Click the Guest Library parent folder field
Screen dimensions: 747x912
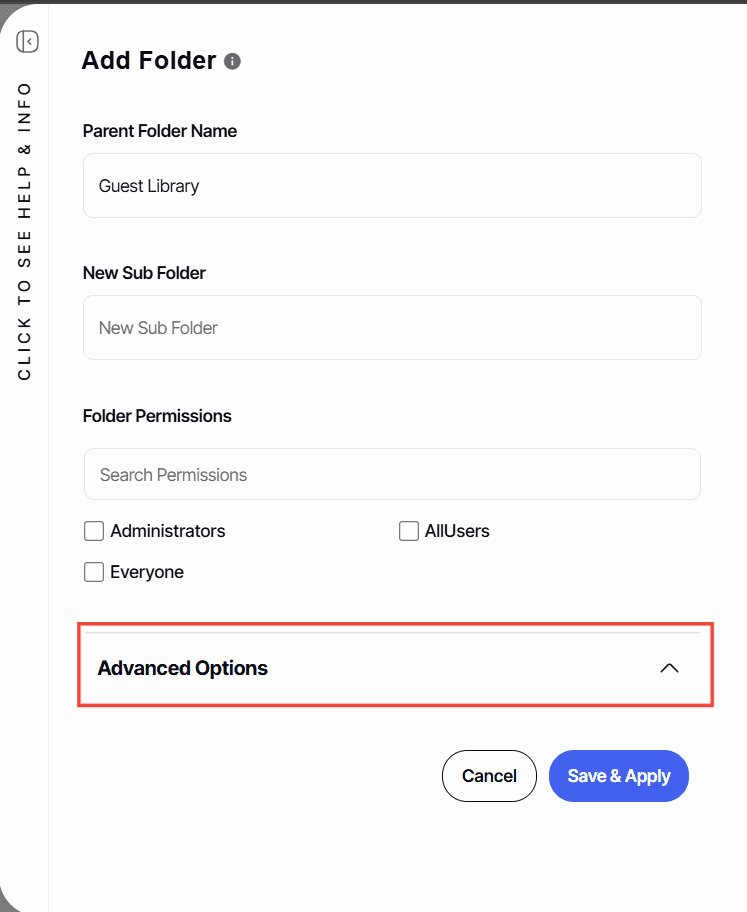(x=392, y=186)
